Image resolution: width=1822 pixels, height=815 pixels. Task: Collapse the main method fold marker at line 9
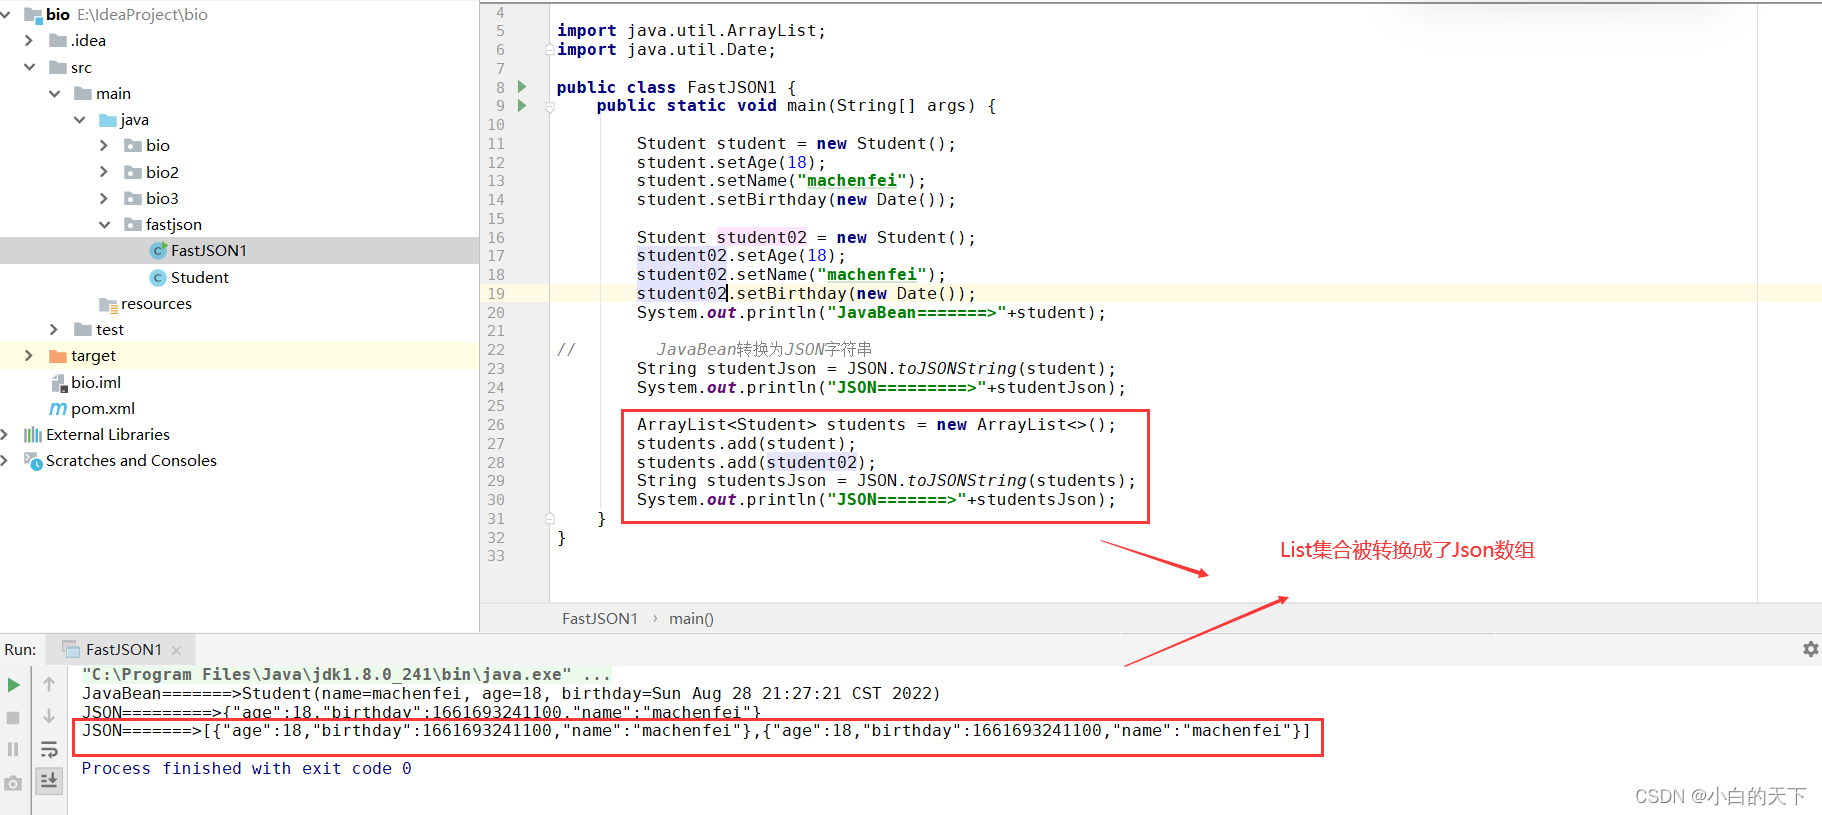[549, 106]
